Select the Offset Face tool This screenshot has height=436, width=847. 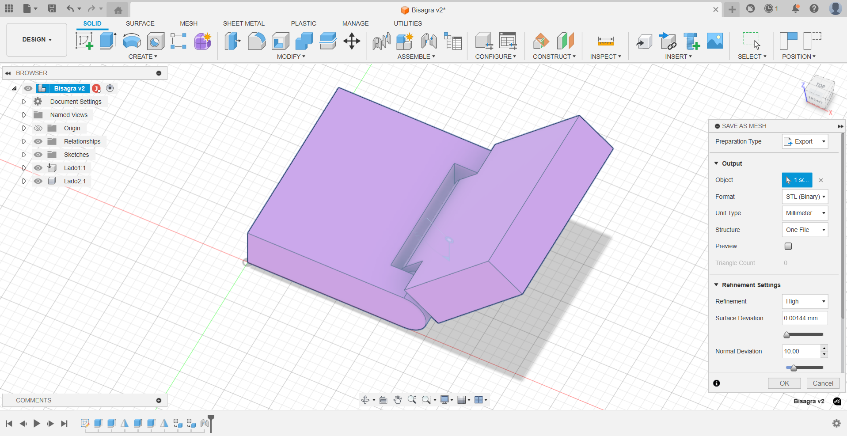point(328,41)
